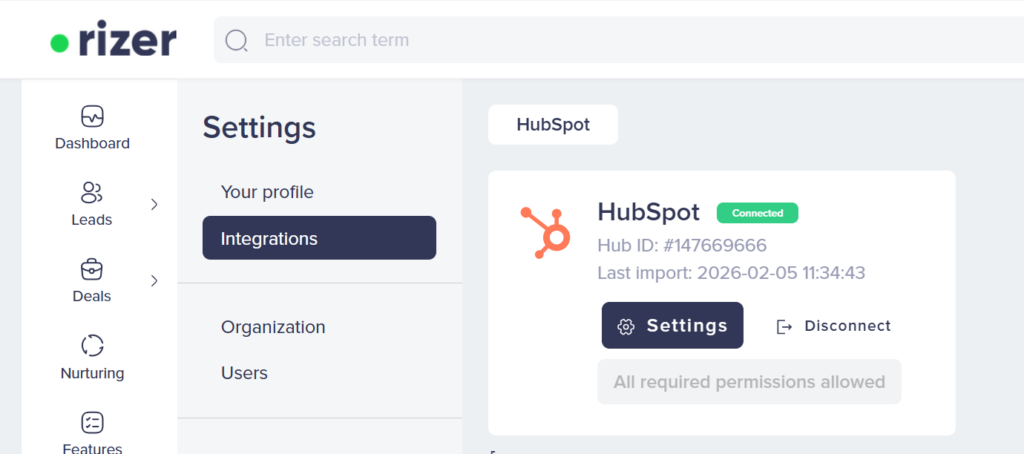
Task: Disconnect the HubSpot integration
Action: [x=846, y=326]
